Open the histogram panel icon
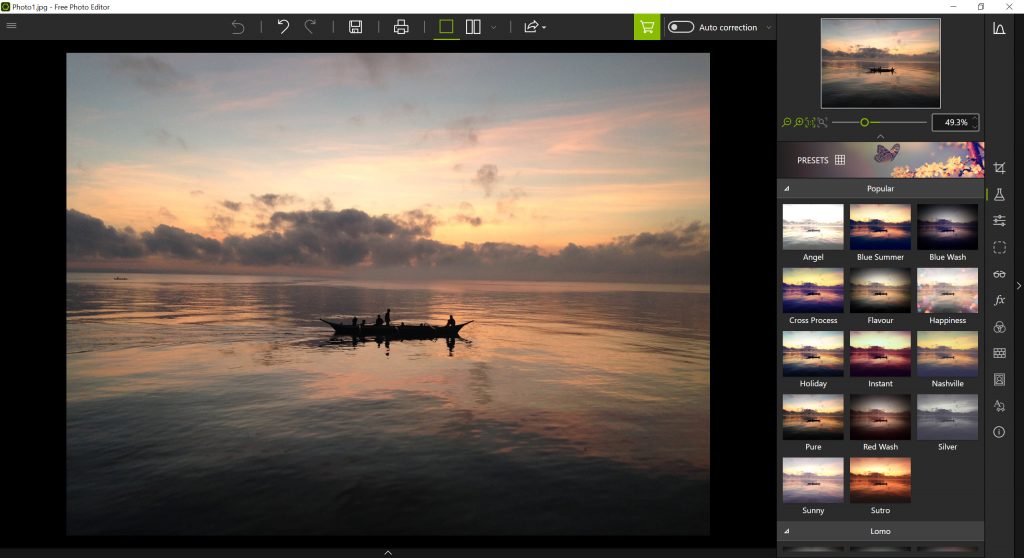This screenshot has height=558, width=1024. pyautogui.click(x=999, y=28)
